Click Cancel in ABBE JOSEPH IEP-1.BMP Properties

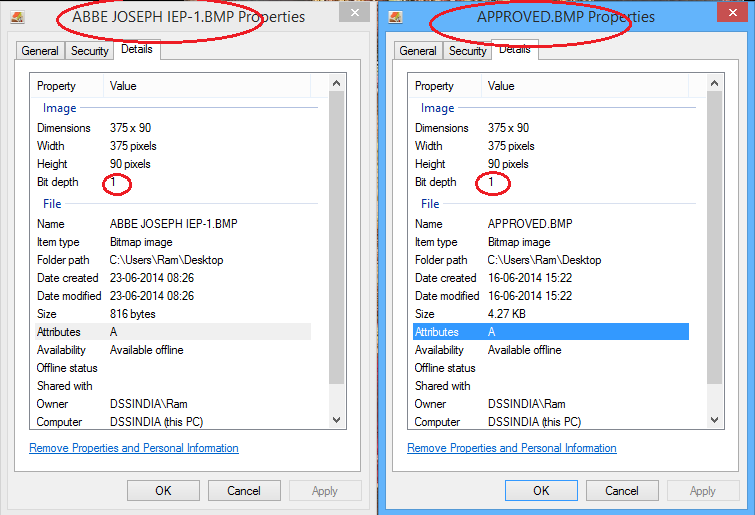(x=244, y=490)
